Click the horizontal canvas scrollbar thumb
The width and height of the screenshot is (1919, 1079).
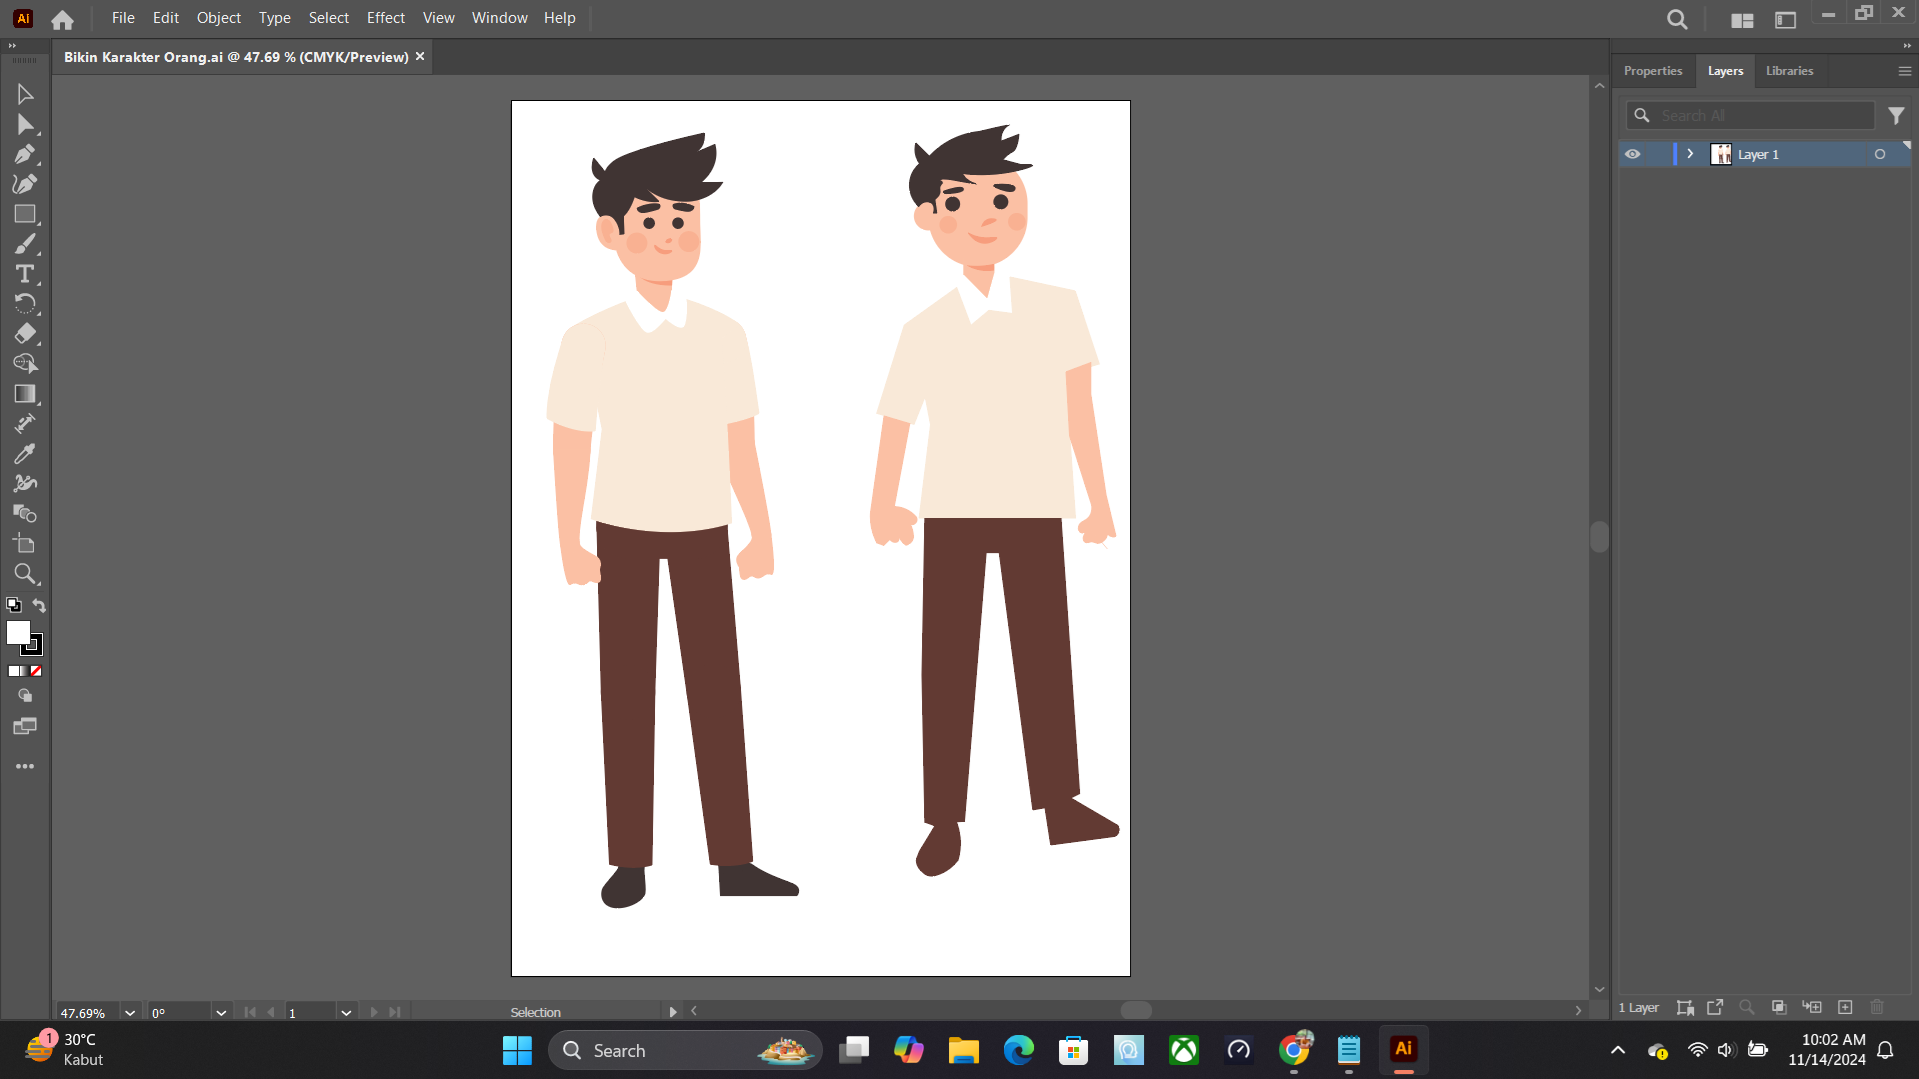(1136, 1011)
